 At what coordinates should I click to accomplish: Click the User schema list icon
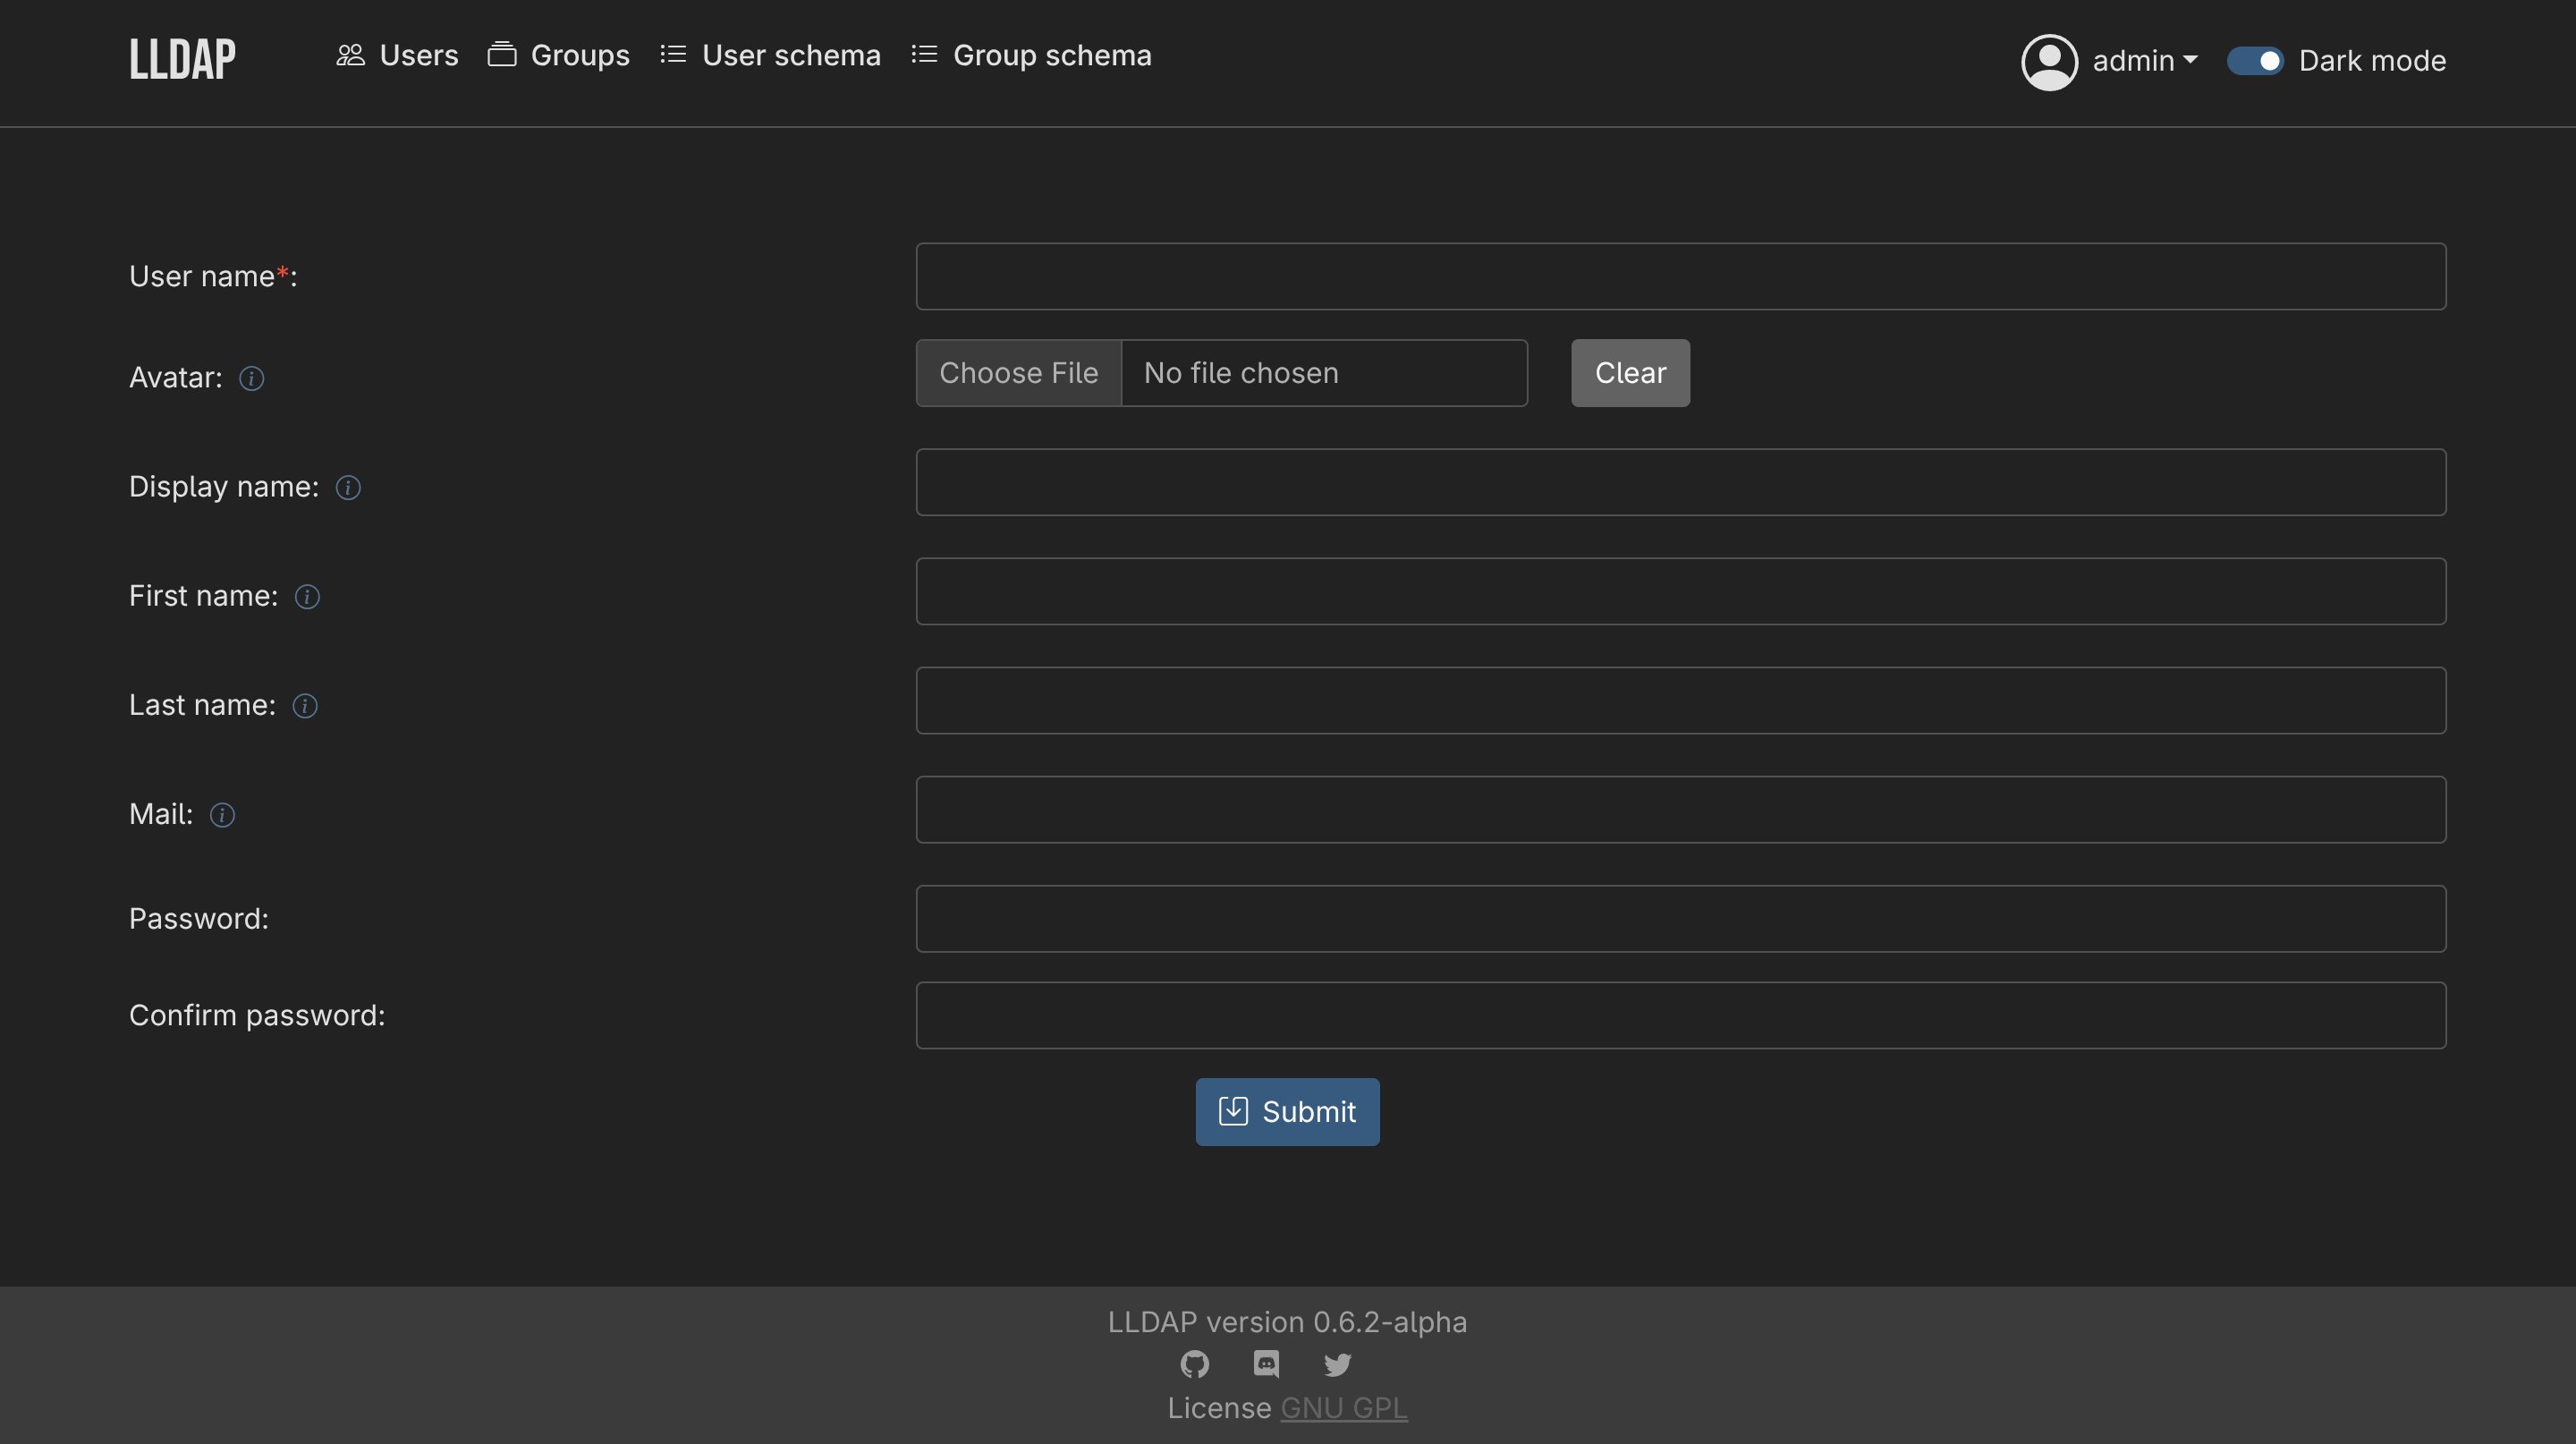click(x=673, y=56)
